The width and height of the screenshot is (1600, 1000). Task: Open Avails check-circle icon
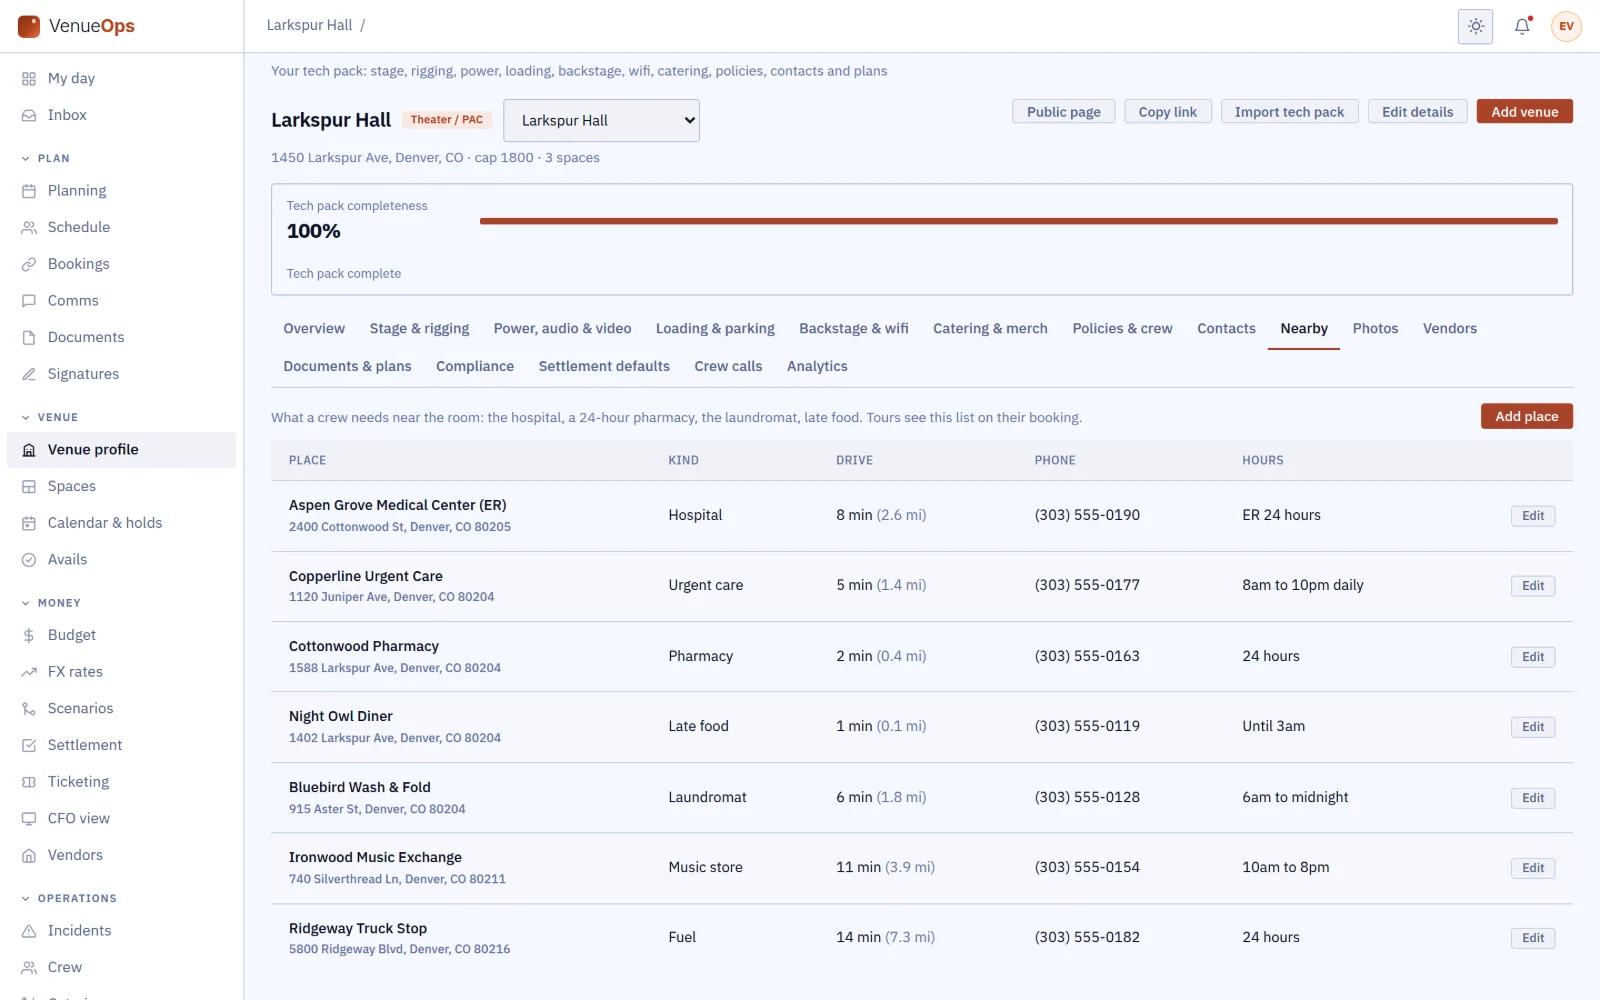point(29,560)
